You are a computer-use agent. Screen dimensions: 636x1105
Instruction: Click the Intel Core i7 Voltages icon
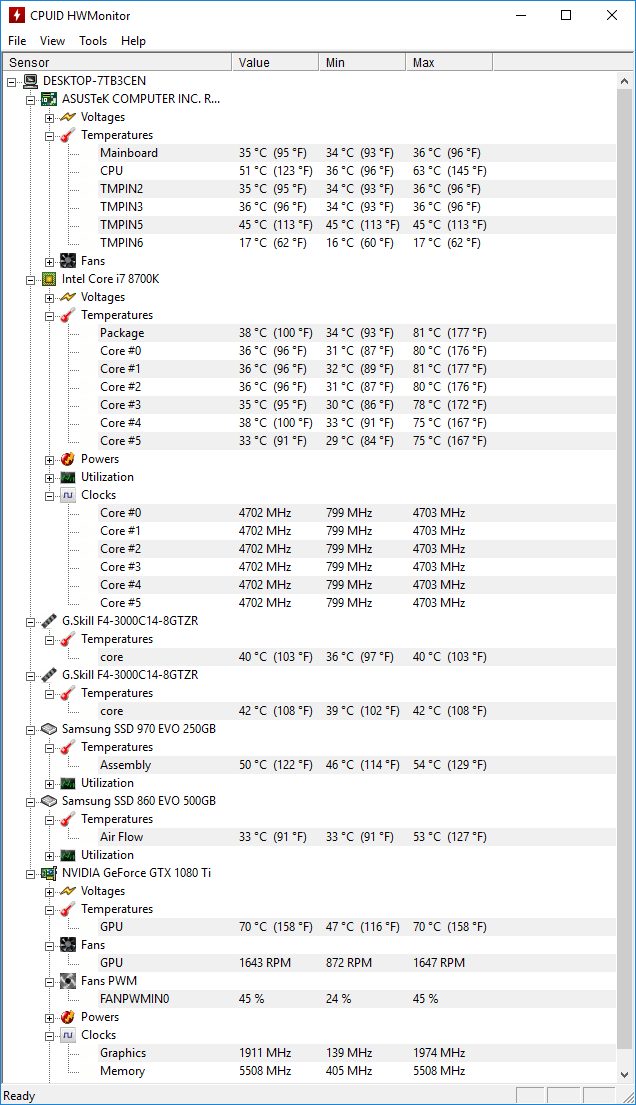[68, 297]
